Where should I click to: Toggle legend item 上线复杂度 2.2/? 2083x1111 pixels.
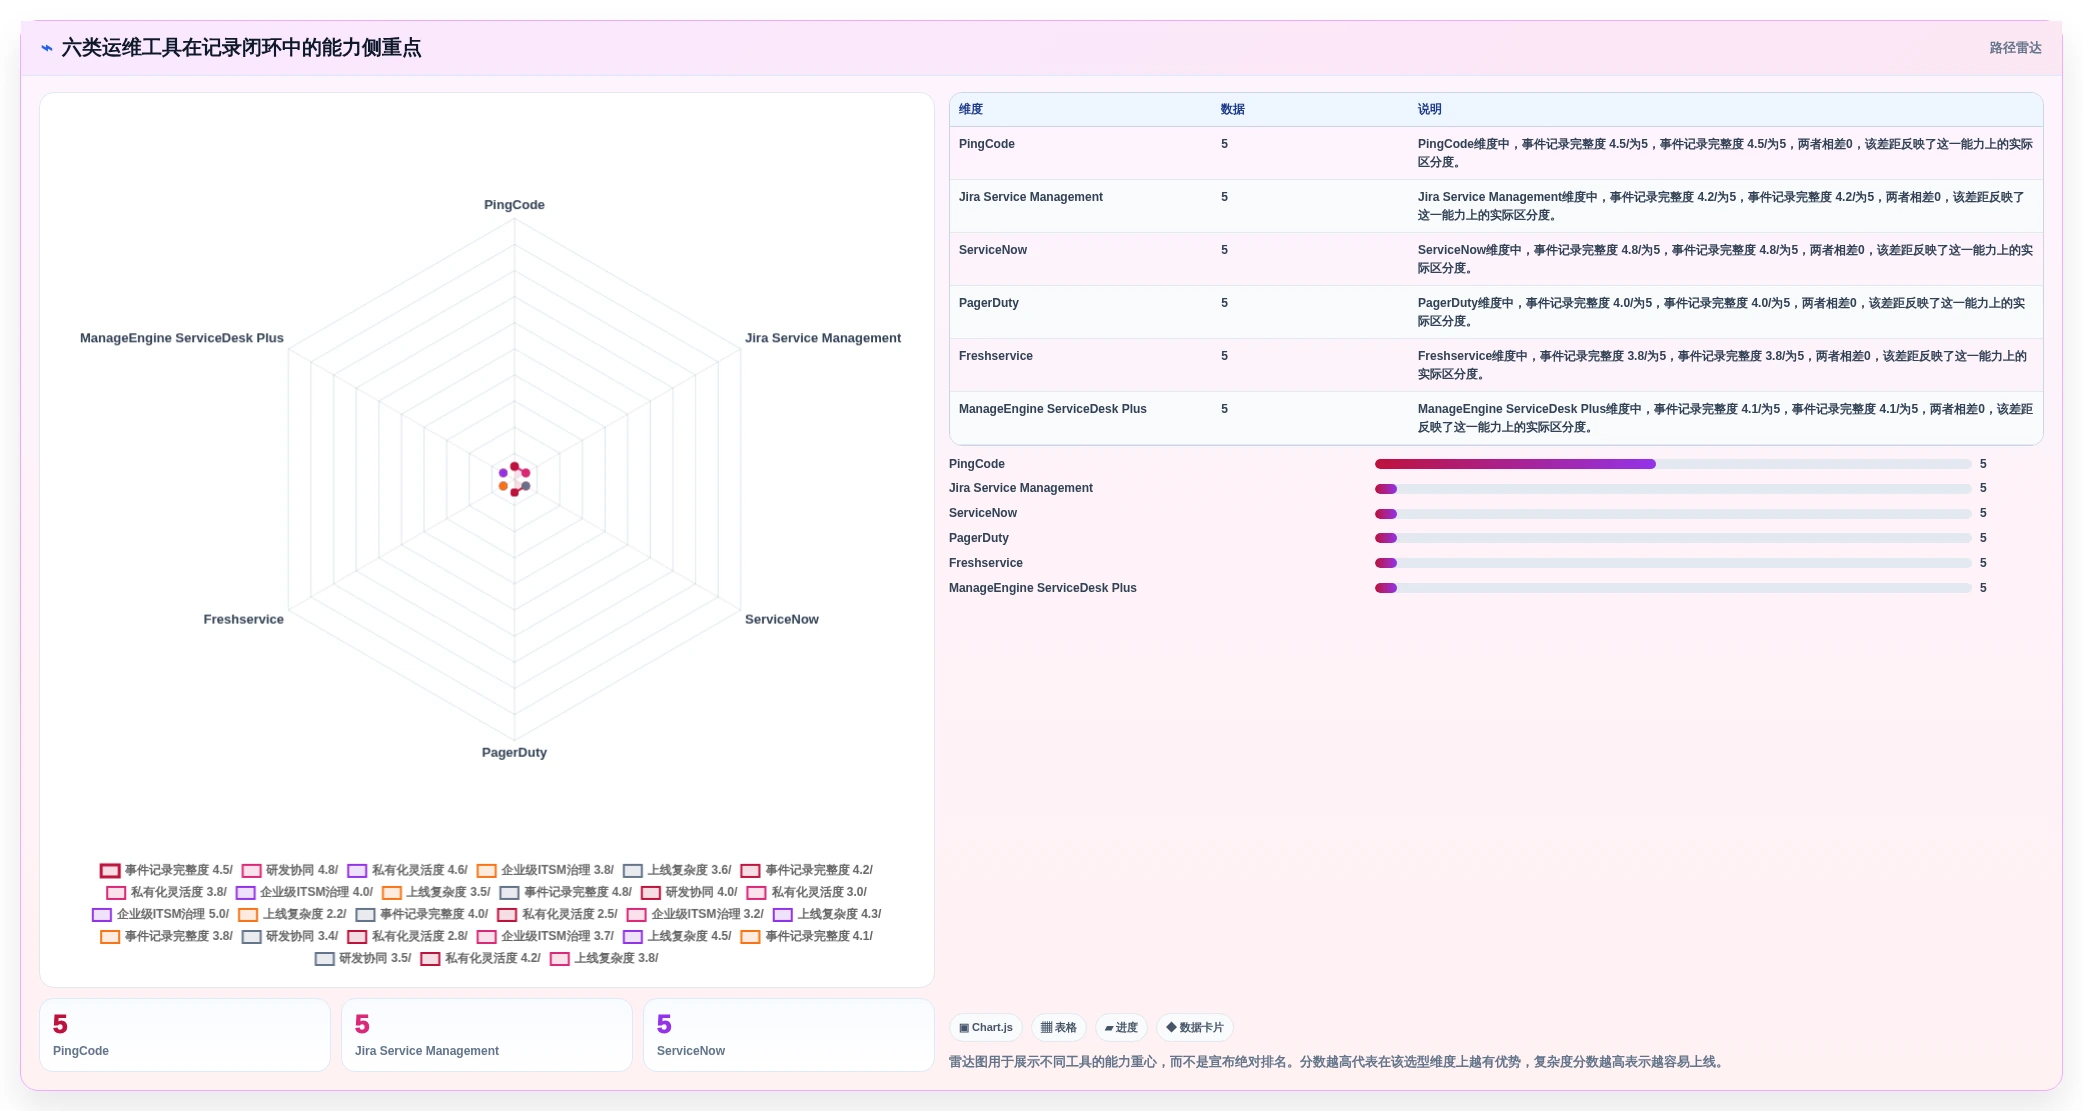(x=292, y=915)
